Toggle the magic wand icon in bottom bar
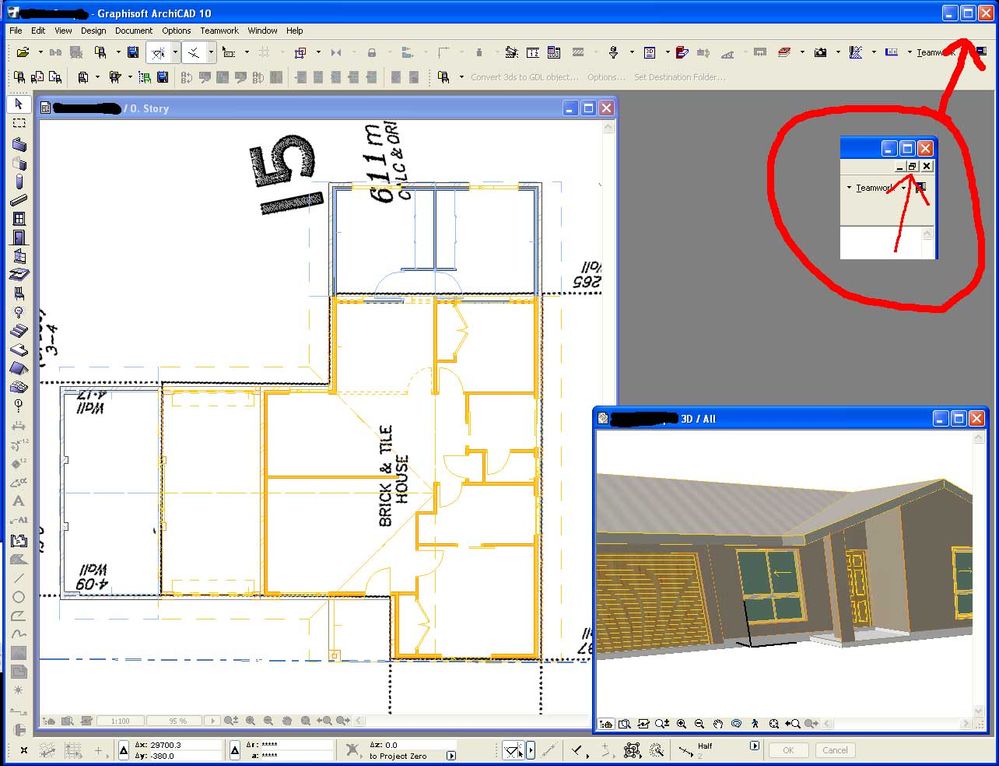Image resolution: width=999 pixels, height=766 pixels. (656, 750)
